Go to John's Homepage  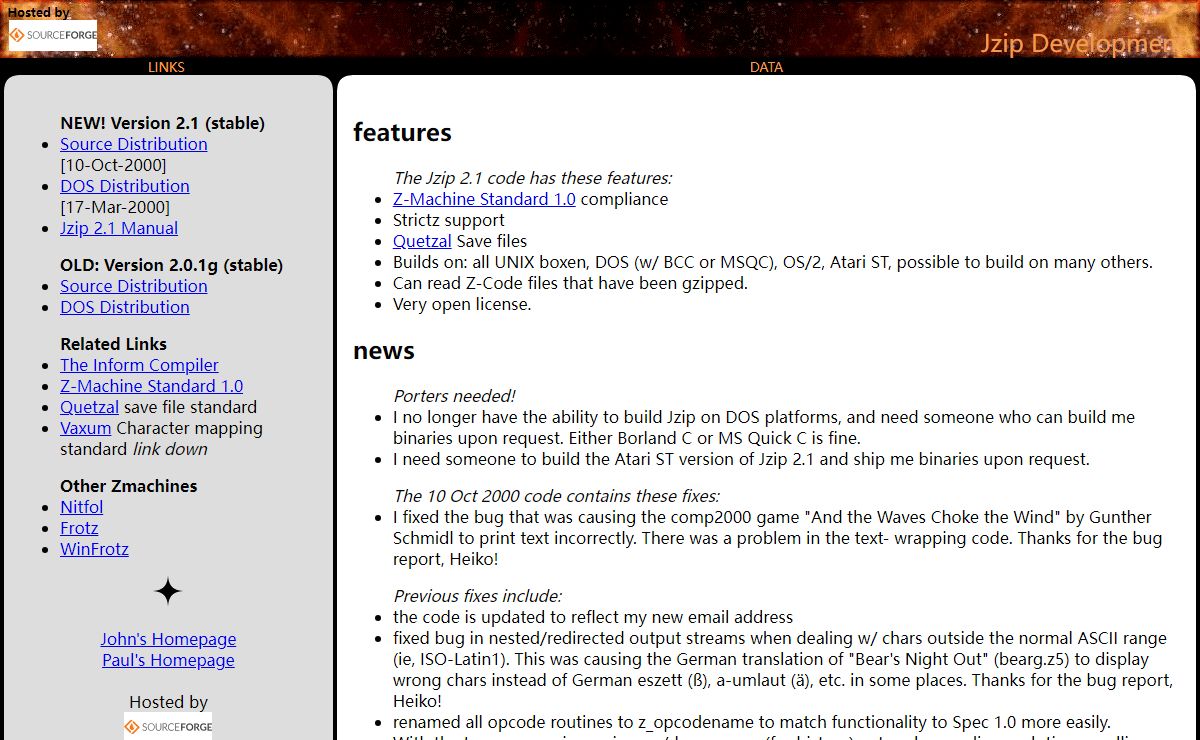(168, 639)
